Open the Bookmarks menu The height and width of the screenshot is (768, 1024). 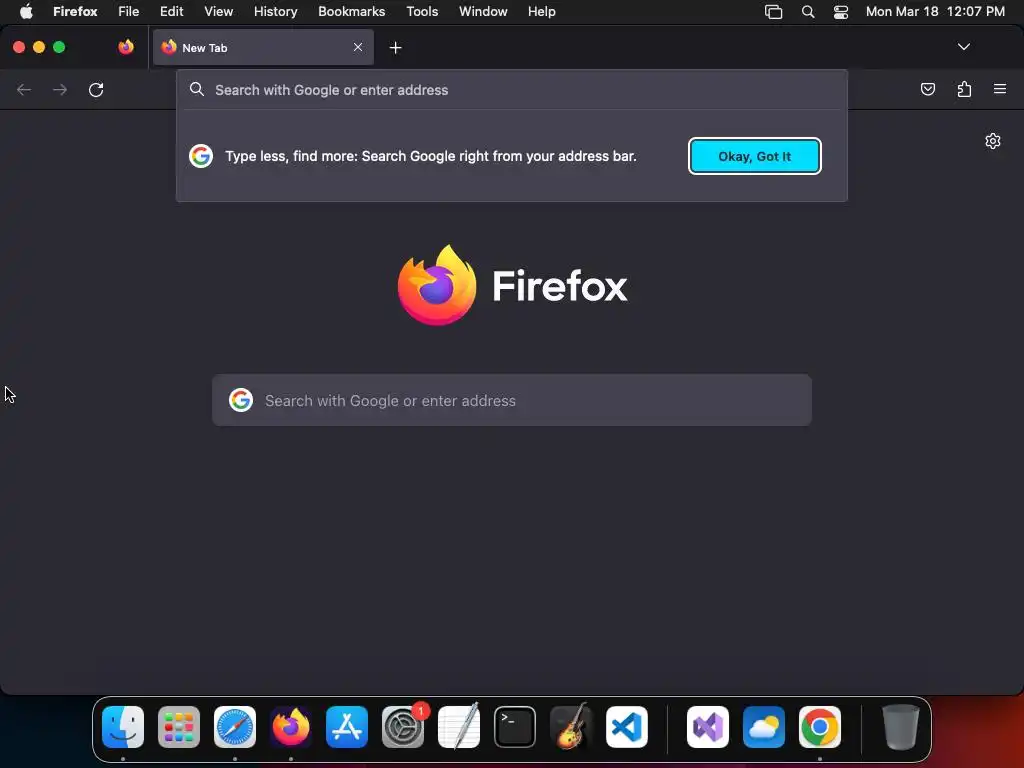tap(351, 11)
